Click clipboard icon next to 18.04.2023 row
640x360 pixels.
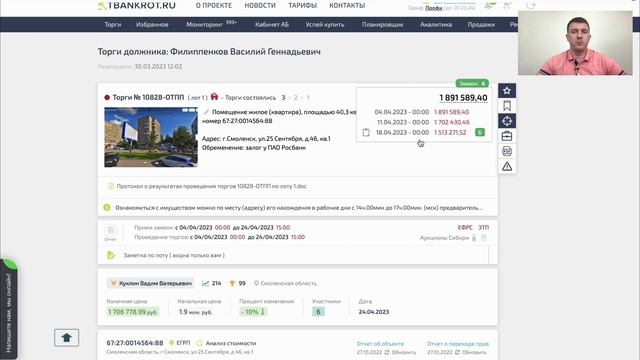click(366, 132)
